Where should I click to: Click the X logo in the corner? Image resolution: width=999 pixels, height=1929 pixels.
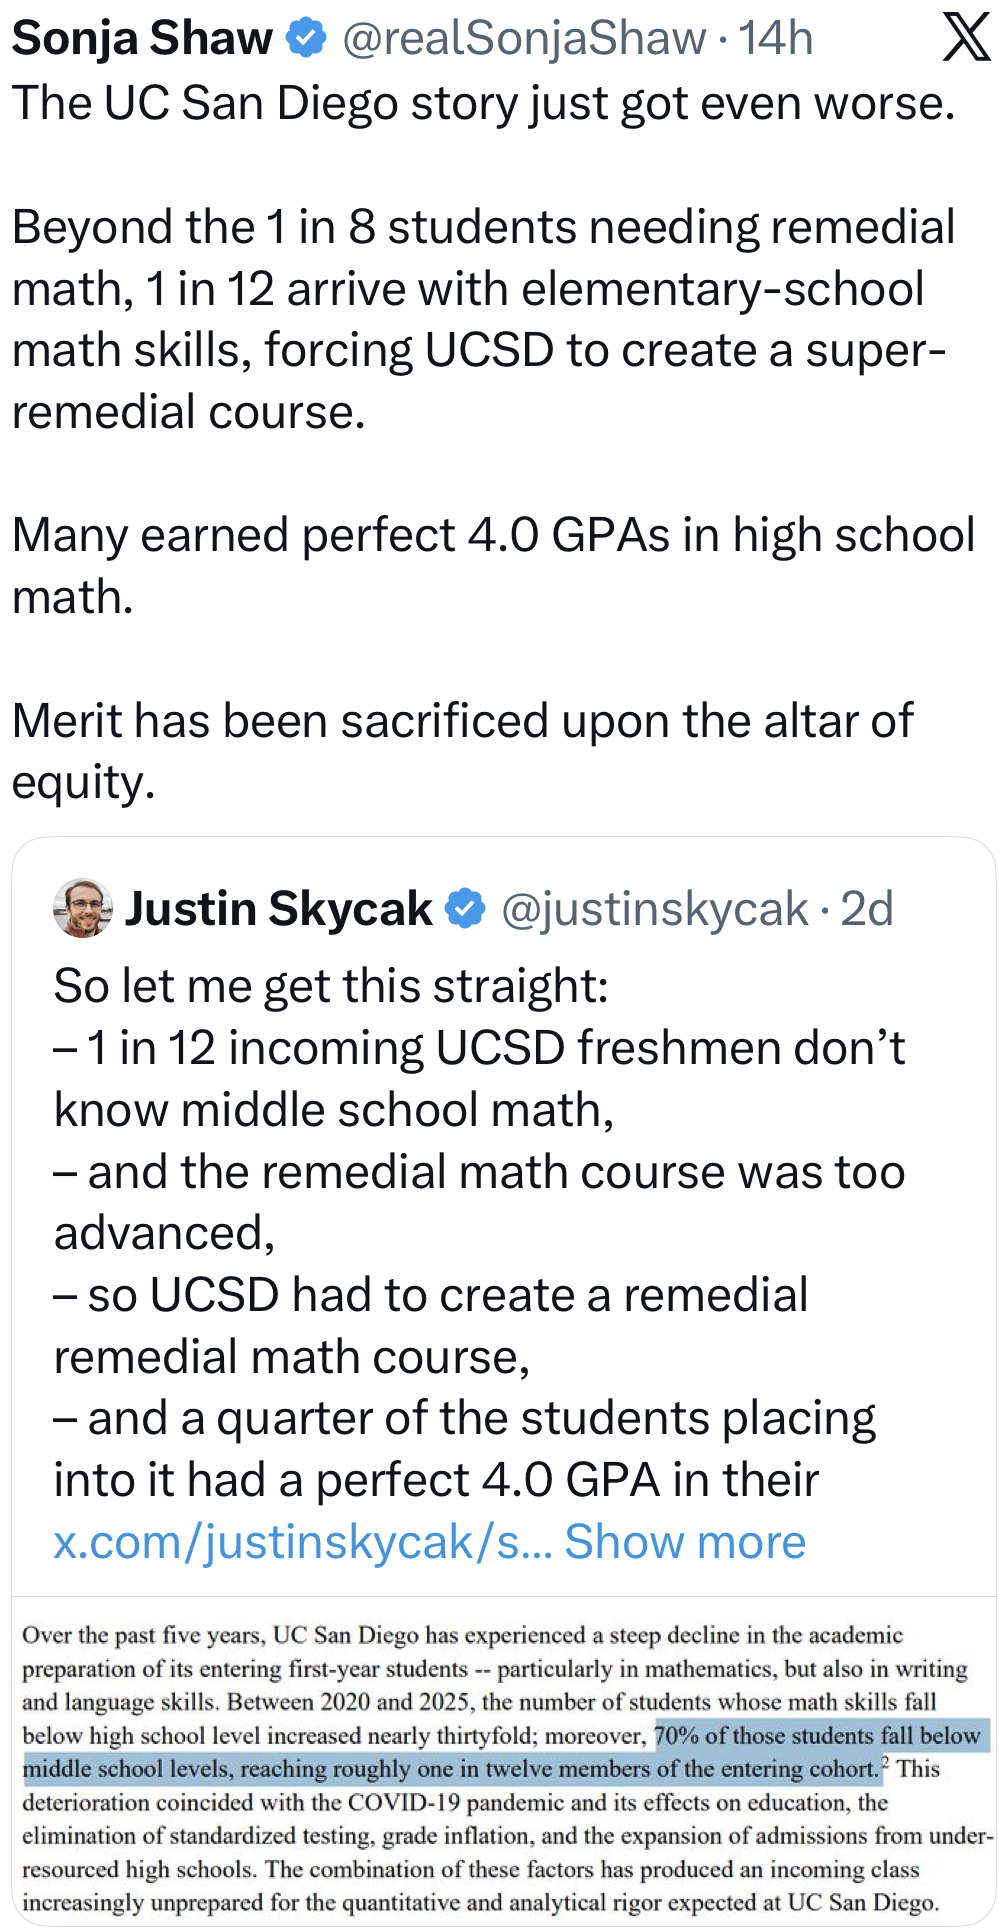pos(966,38)
